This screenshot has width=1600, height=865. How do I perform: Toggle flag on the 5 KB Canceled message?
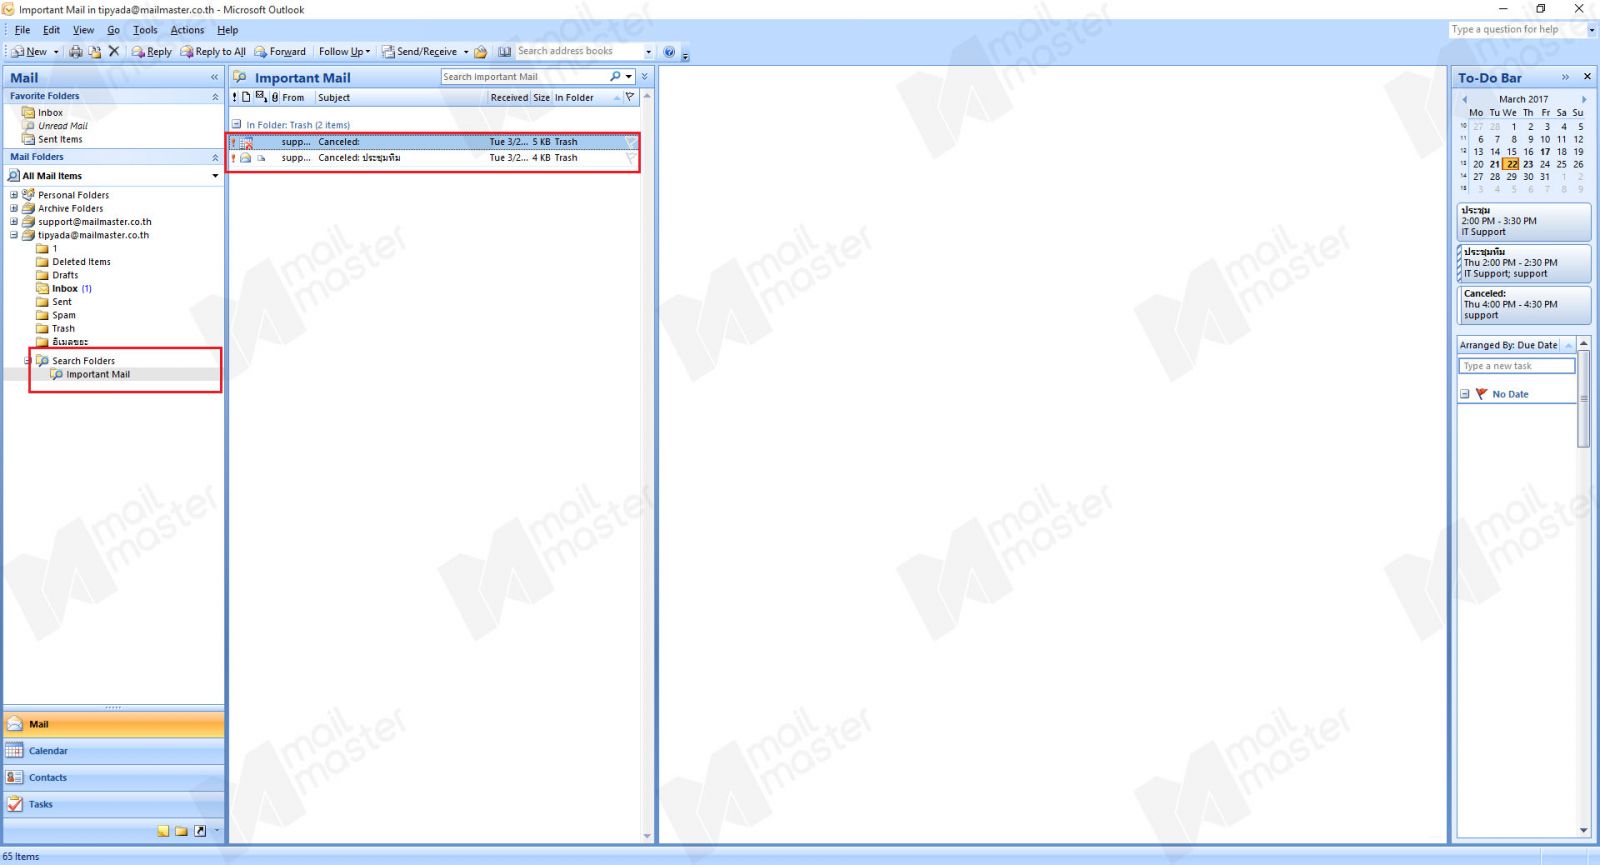coord(630,142)
